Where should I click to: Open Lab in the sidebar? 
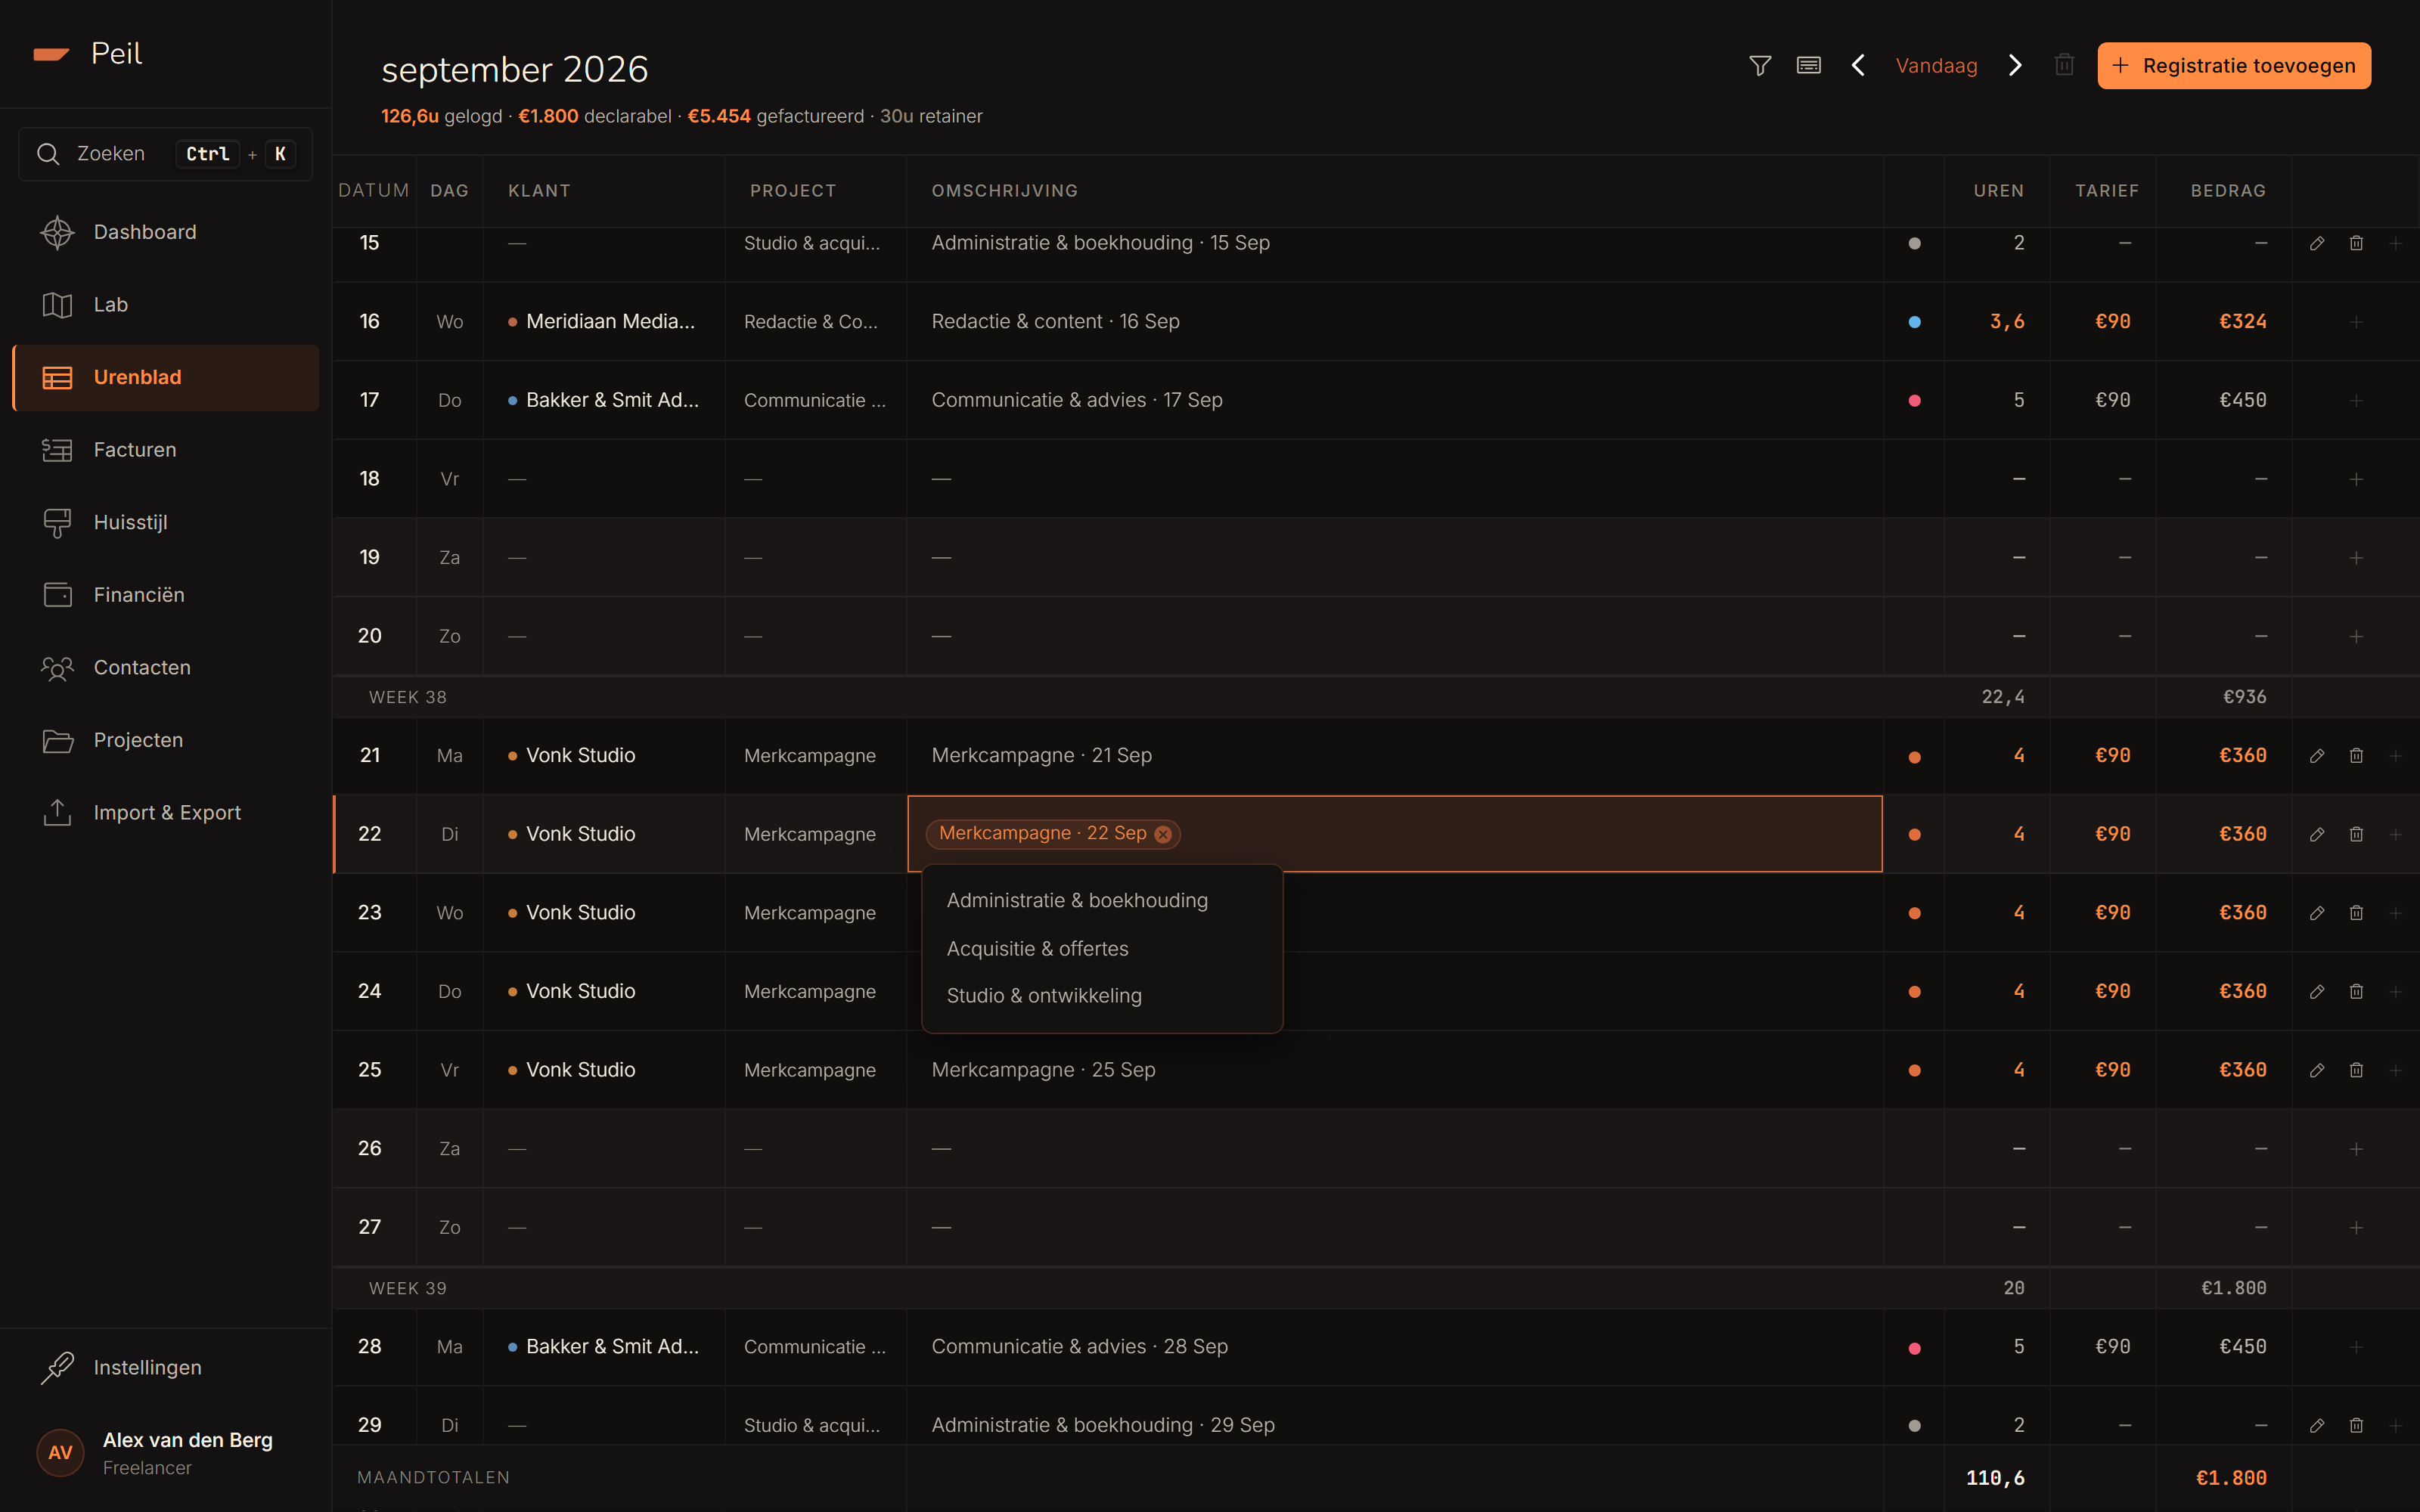pos(166,305)
